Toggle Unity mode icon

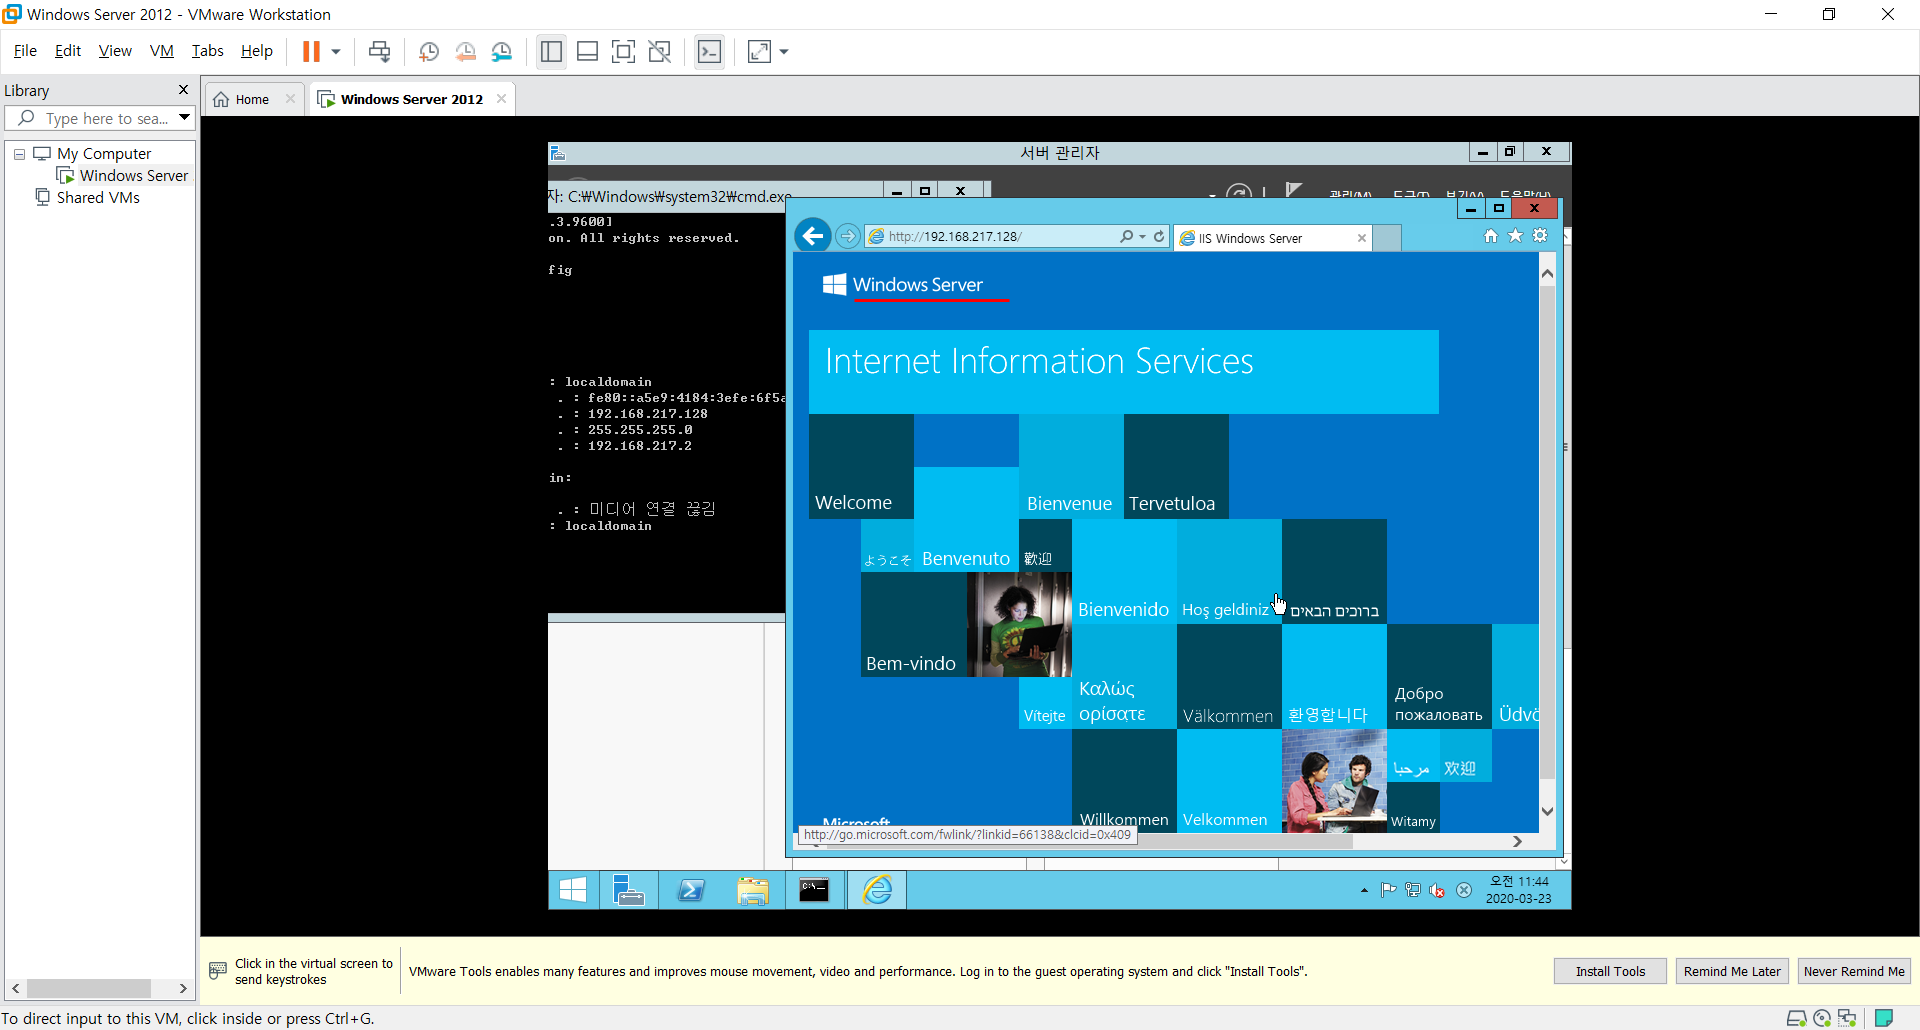point(660,52)
